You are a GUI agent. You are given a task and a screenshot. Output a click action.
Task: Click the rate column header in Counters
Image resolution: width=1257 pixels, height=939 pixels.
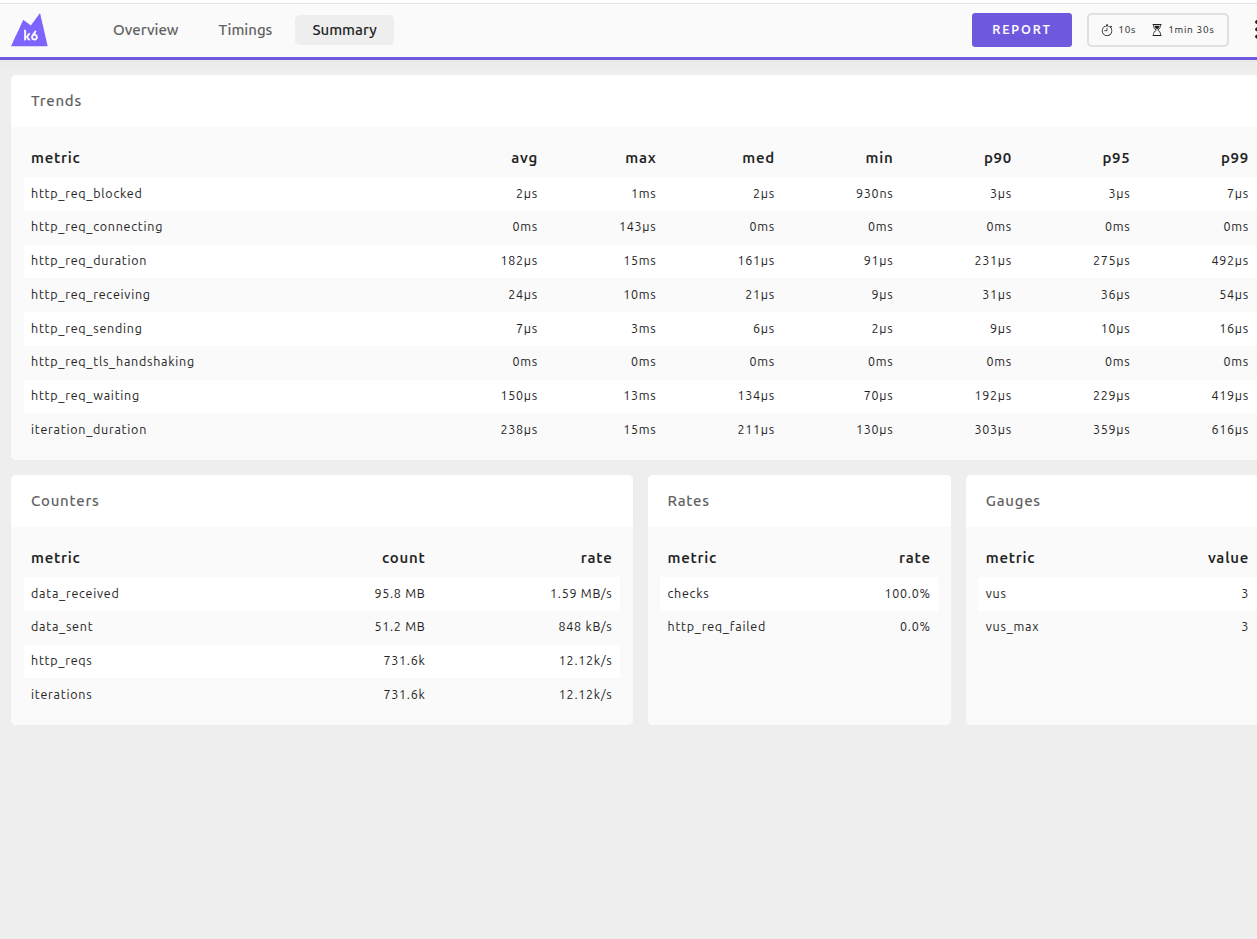[596, 558]
